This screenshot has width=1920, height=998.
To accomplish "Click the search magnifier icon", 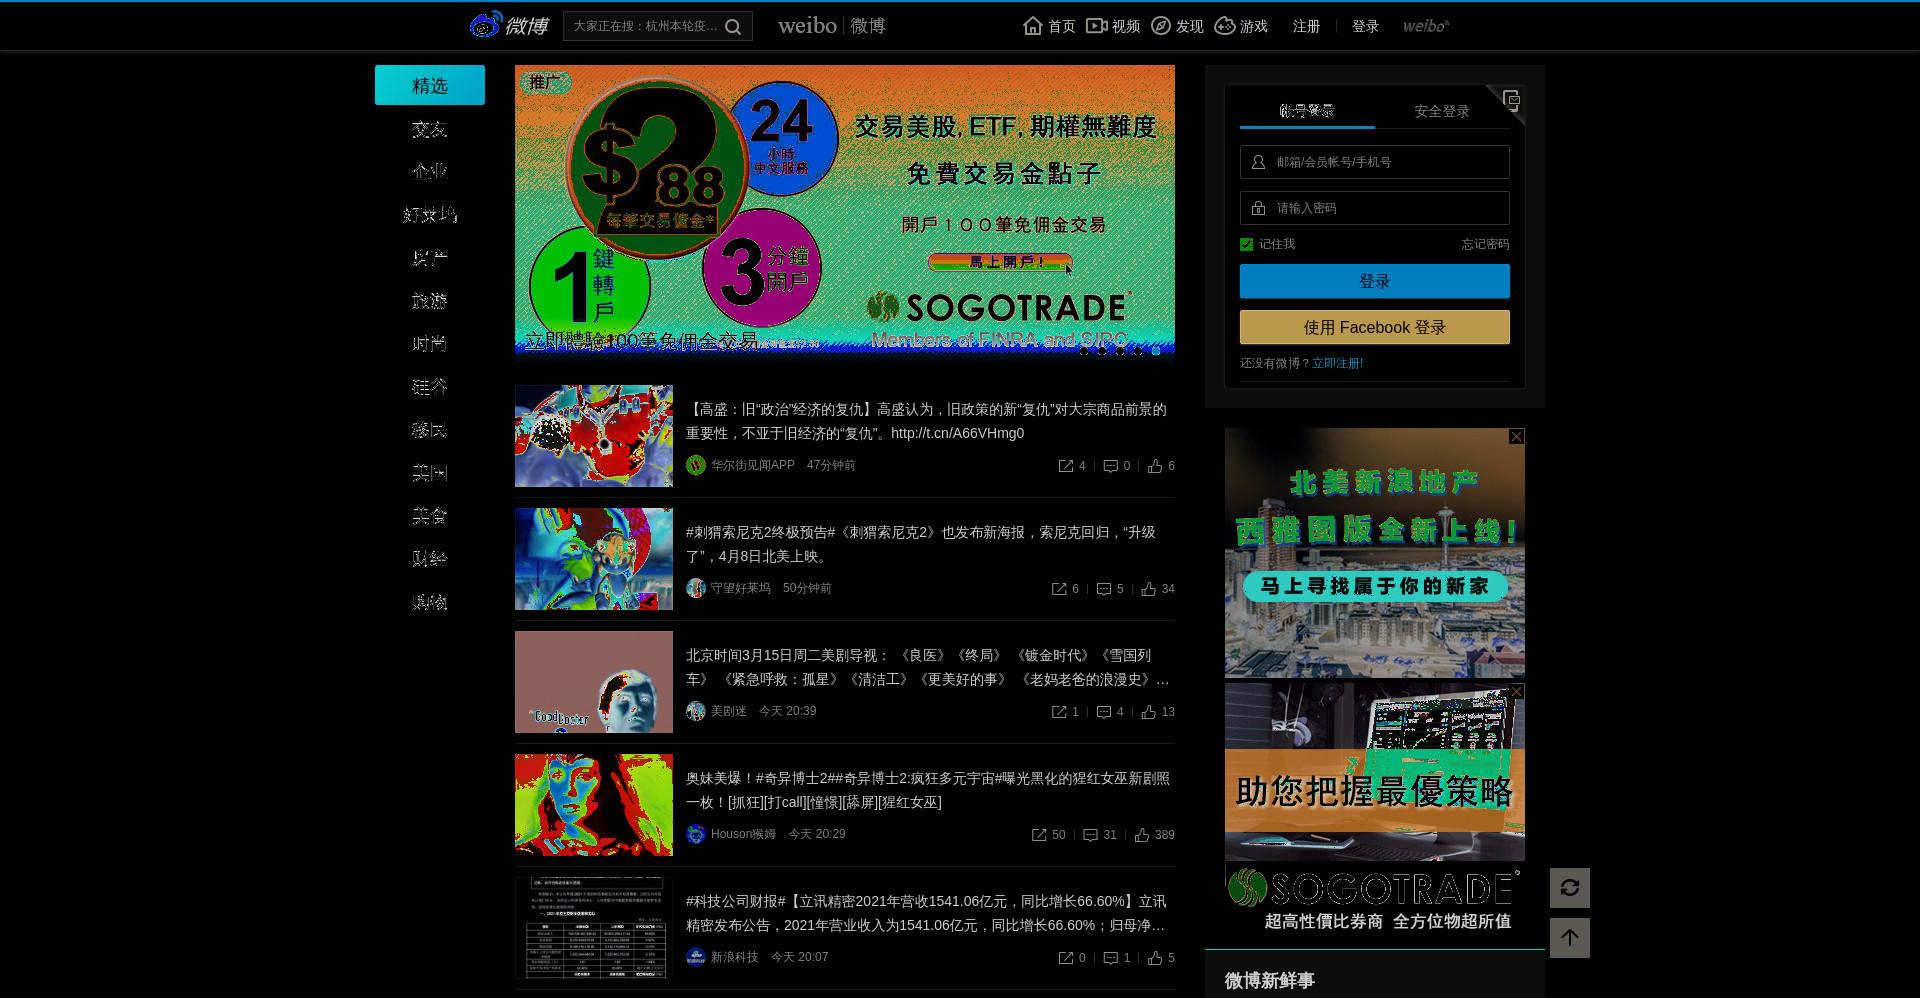I will coord(733,27).
